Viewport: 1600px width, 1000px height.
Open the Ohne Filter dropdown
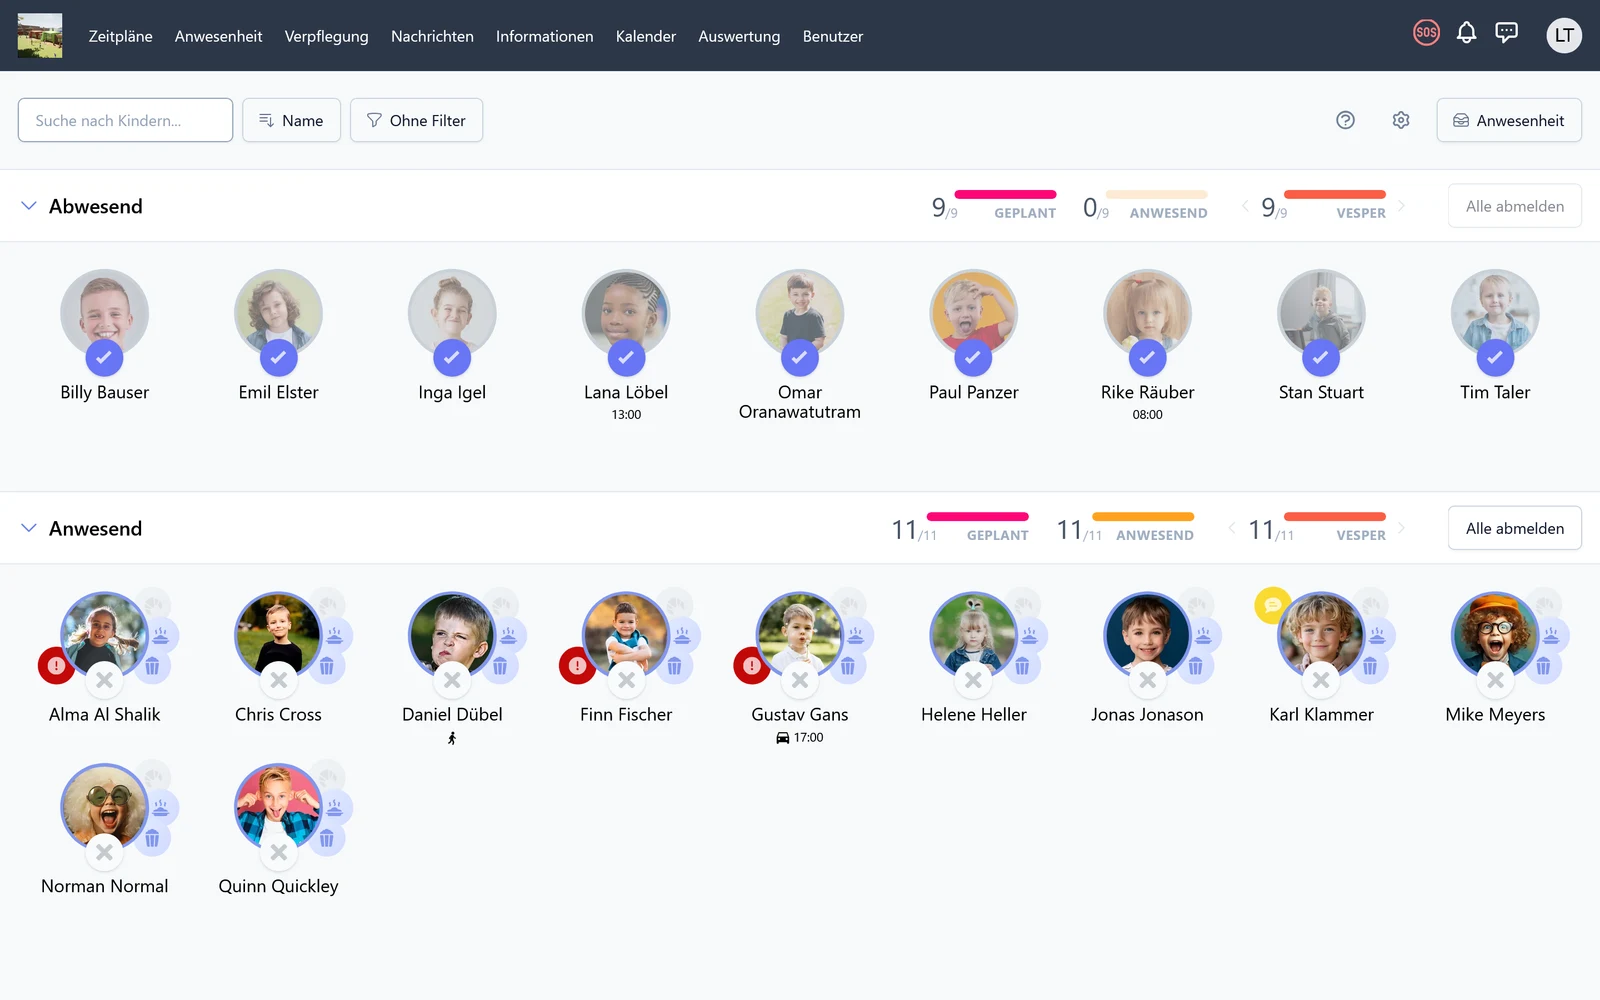click(416, 120)
